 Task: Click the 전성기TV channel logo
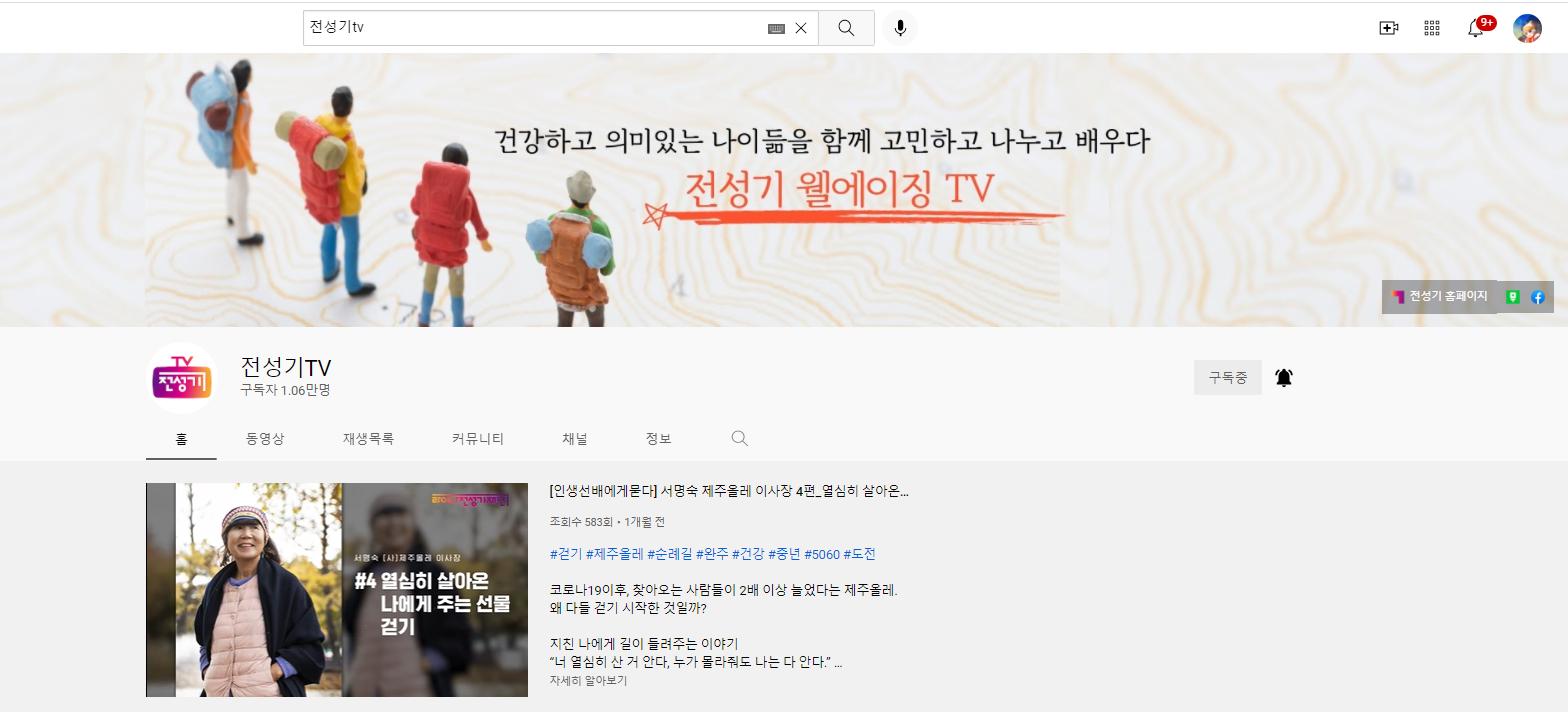(181, 378)
